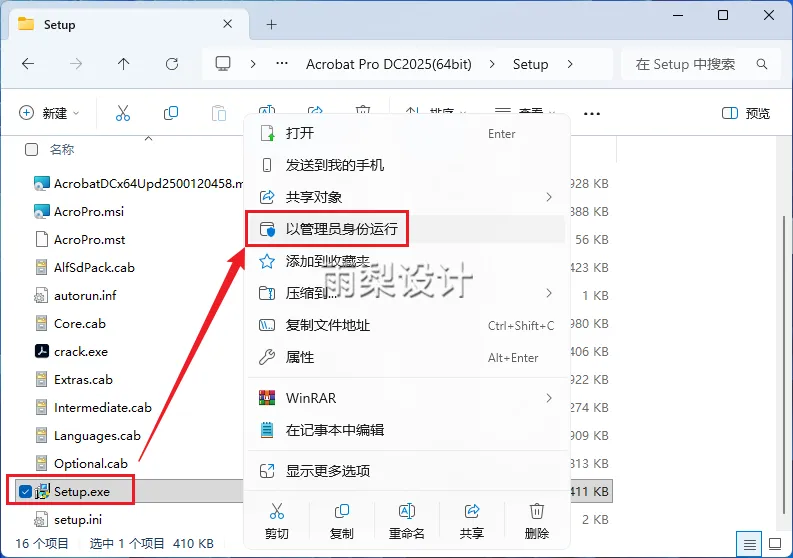Expand chevron after Acrobat Pro DC2025(64bit) breadcrumb
The image size is (793, 558).
tap(492, 64)
